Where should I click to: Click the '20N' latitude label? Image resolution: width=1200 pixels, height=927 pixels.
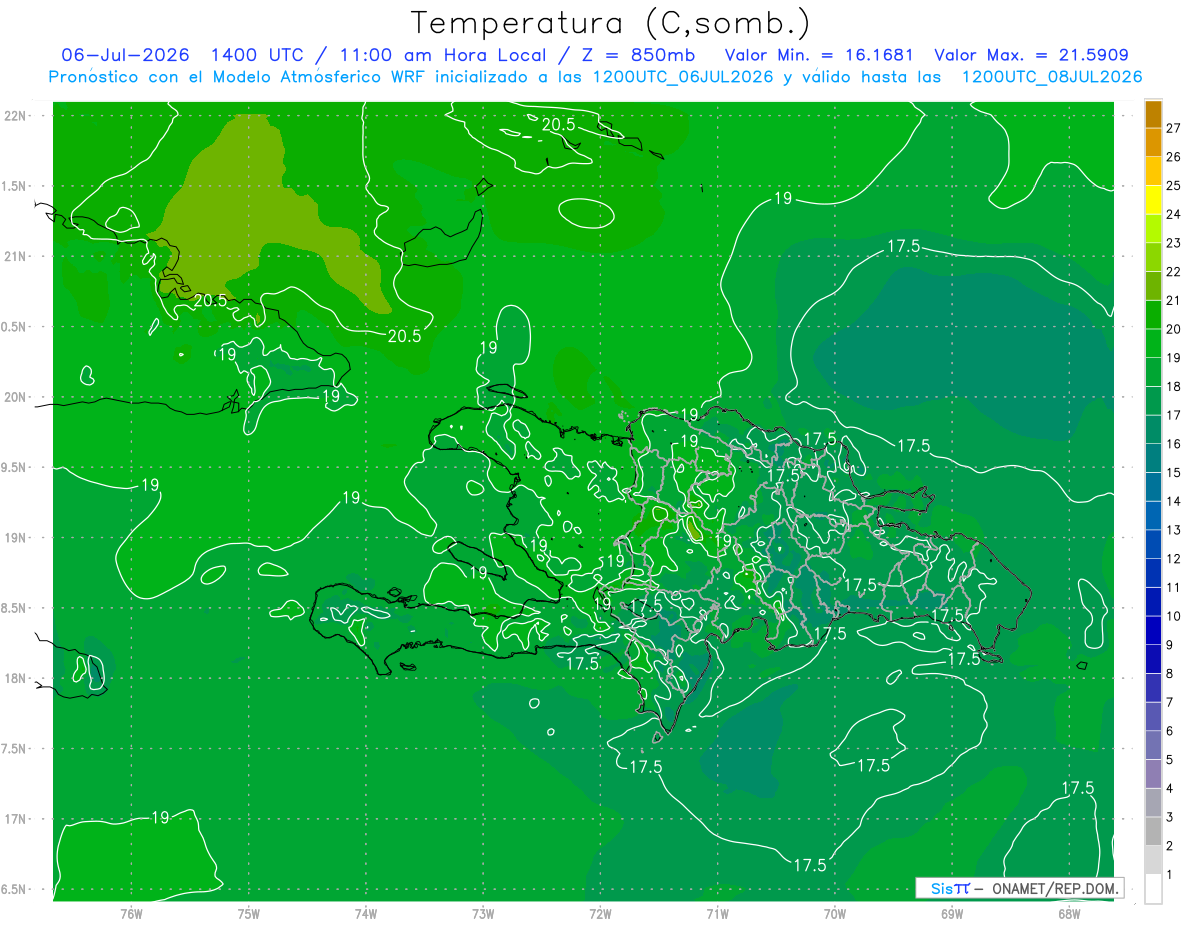coord(15,397)
